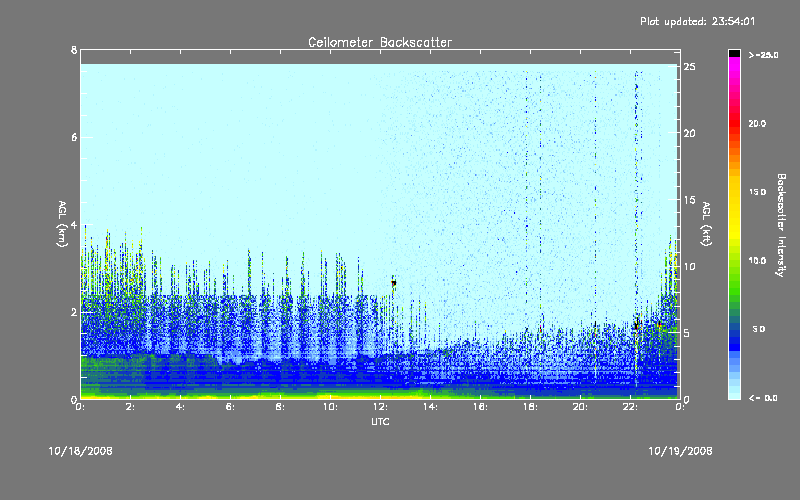800x500 pixels.
Task: Click the 'Plot updated: 23:54:01' timestamp
Action: [697, 21]
